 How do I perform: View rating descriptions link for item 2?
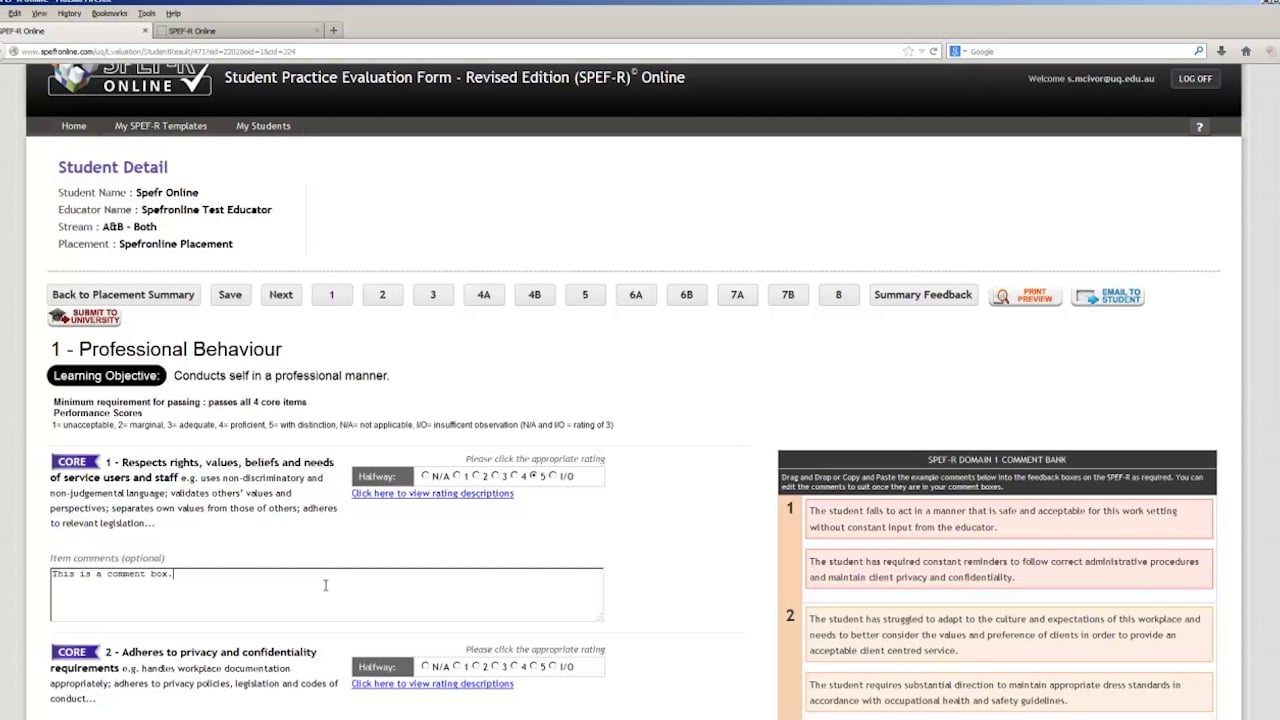tap(432, 684)
